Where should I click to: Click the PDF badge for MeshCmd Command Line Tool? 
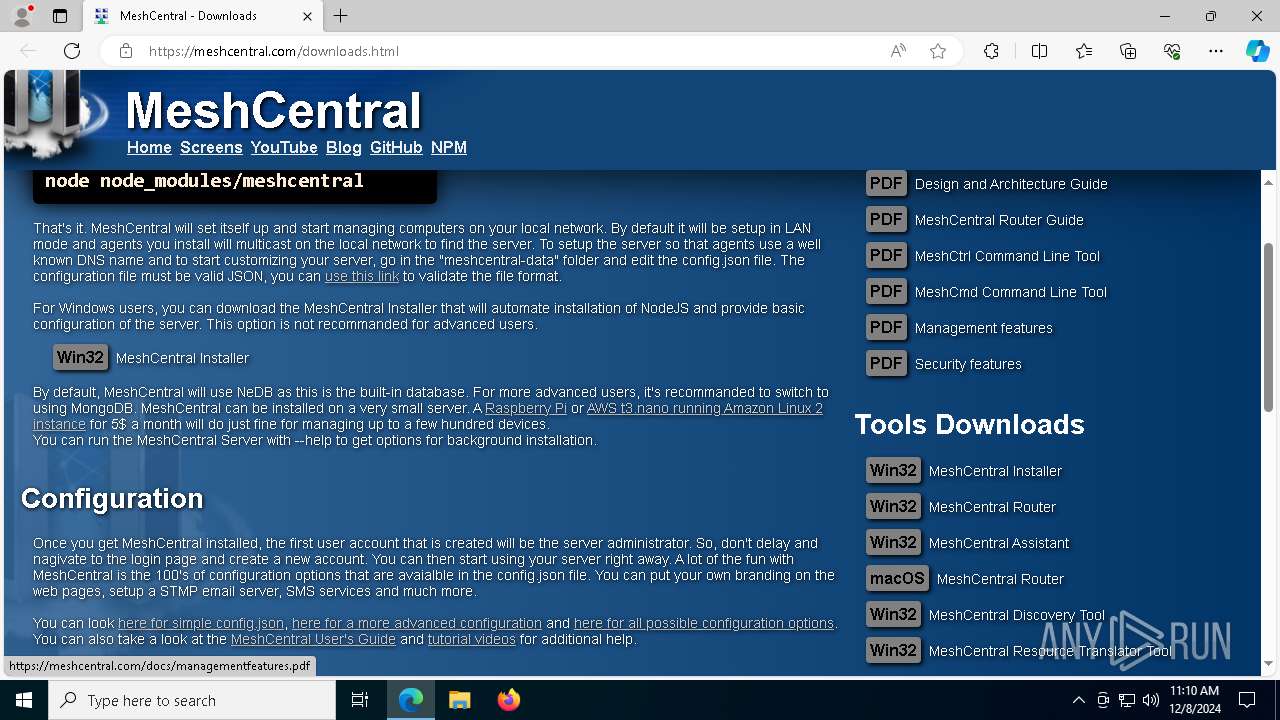coord(886,291)
